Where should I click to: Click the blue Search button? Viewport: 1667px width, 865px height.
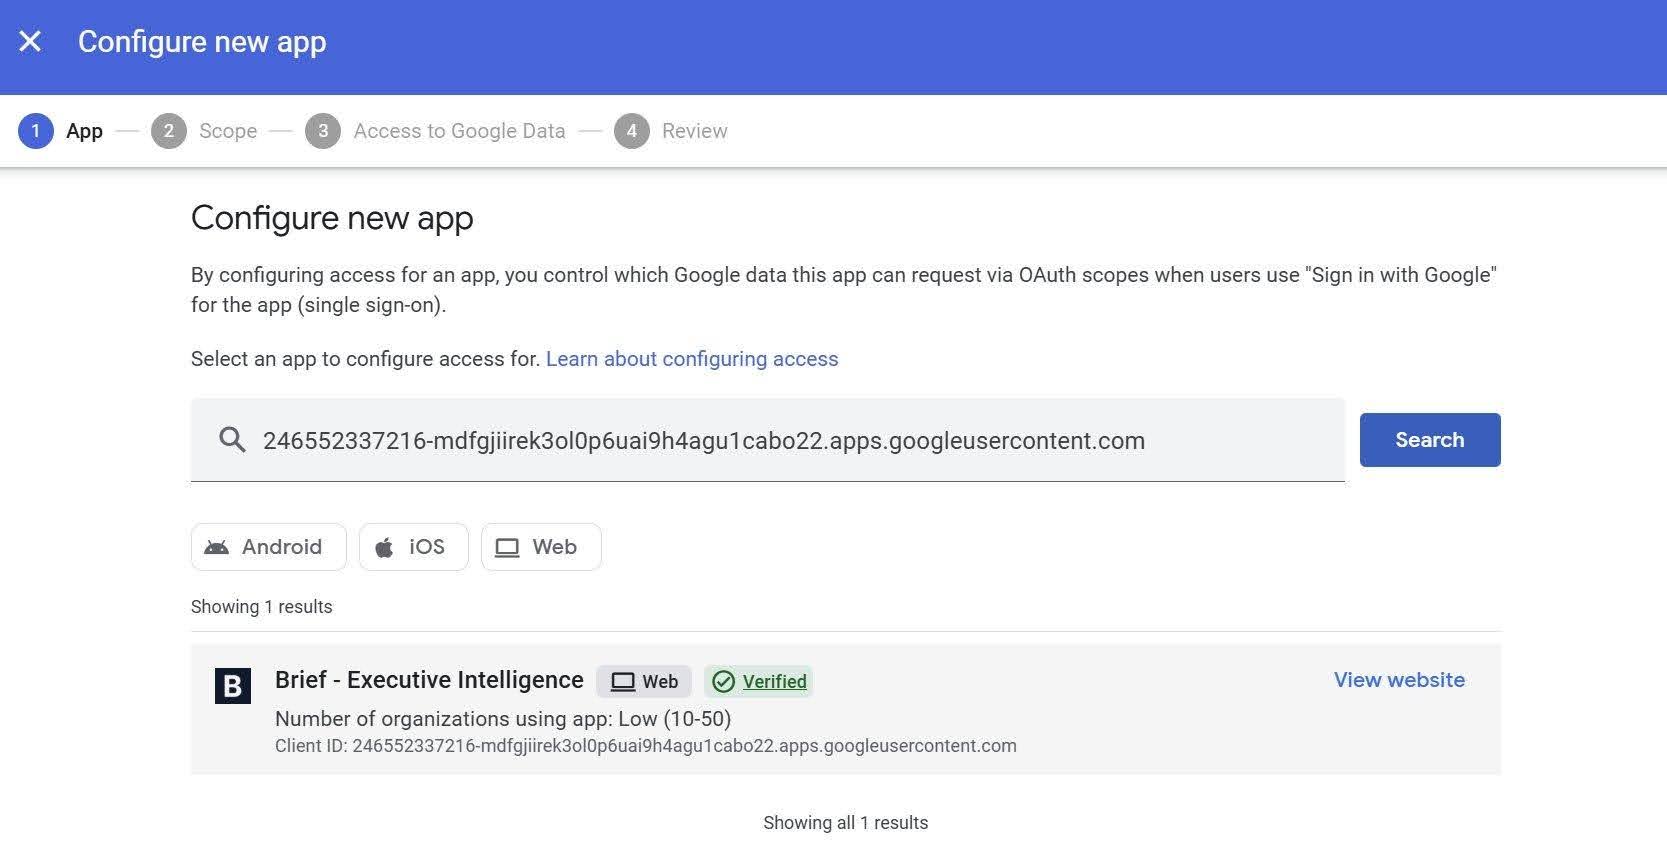(1430, 440)
